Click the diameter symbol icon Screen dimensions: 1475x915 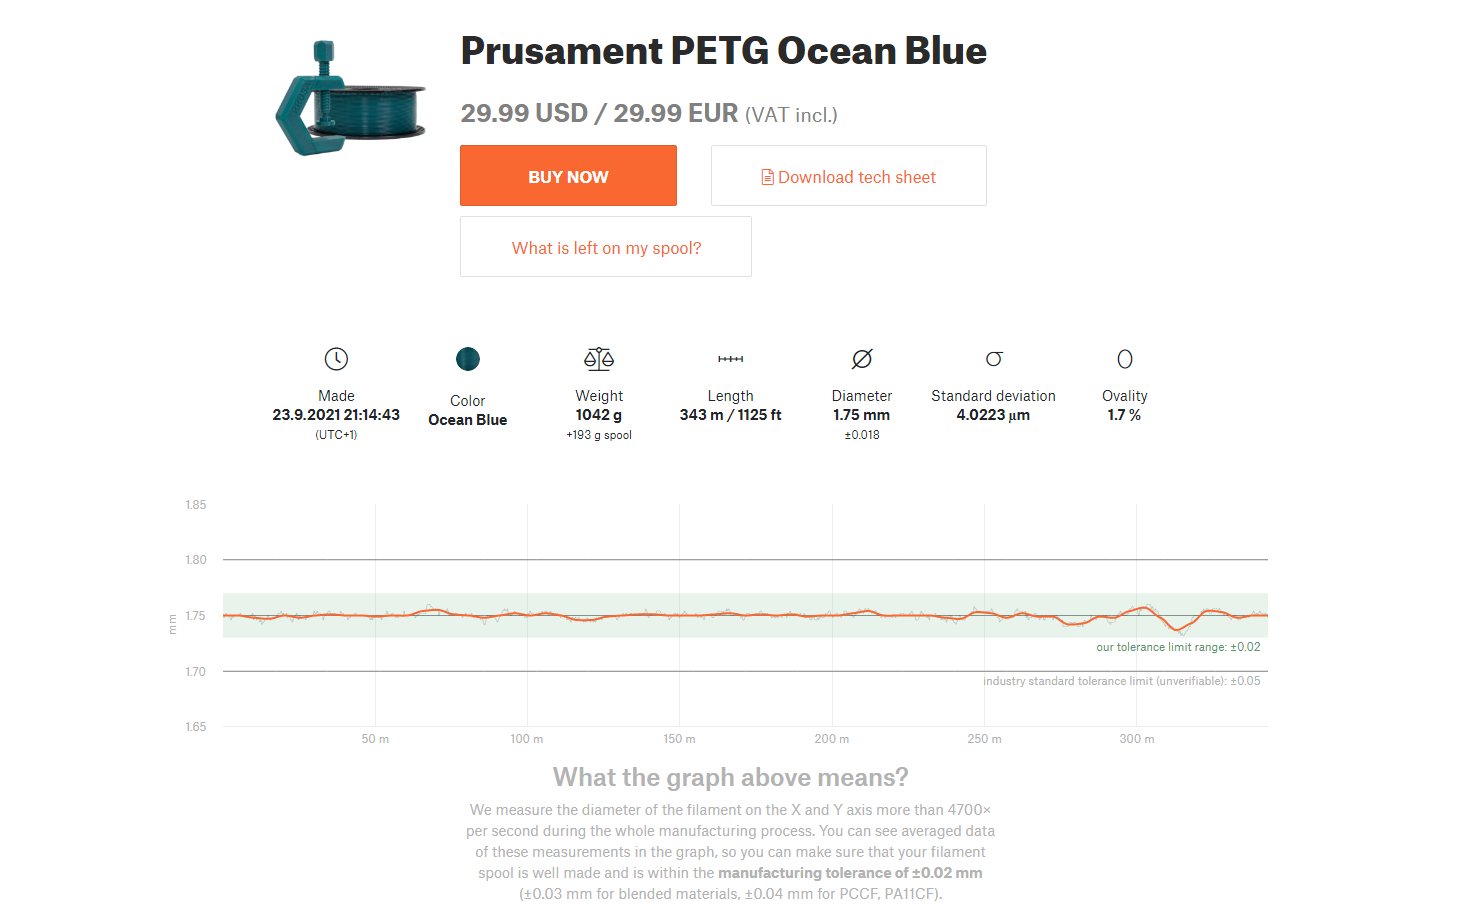tap(862, 359)
